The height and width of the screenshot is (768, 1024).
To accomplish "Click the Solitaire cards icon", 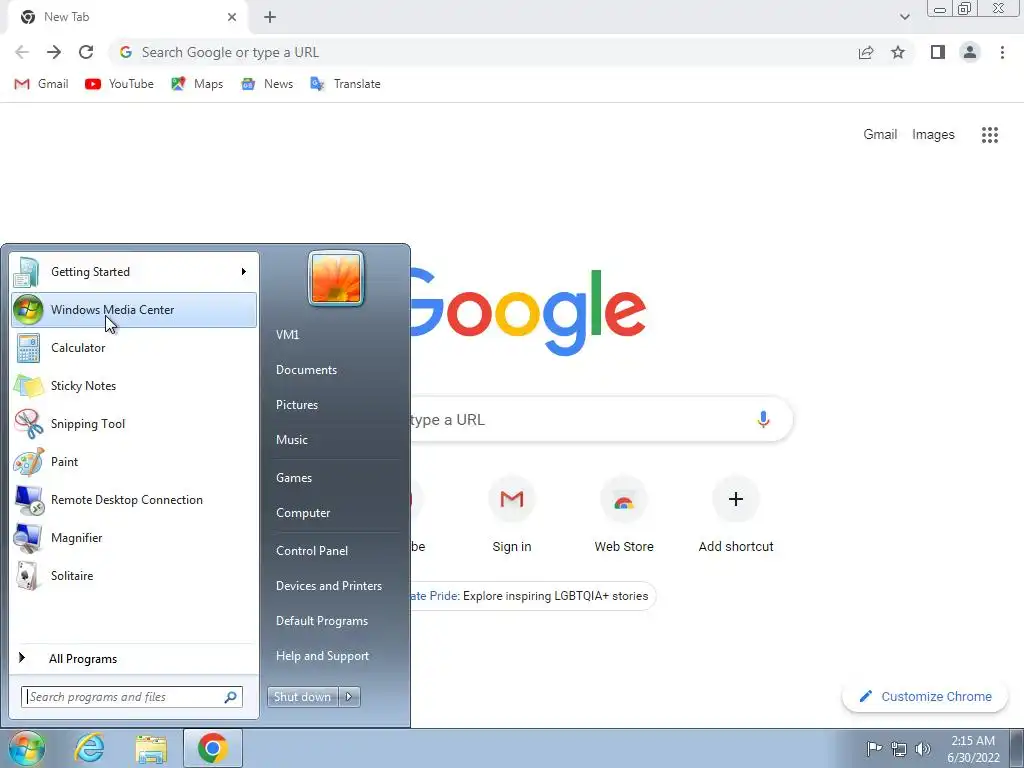I will 29,575.
